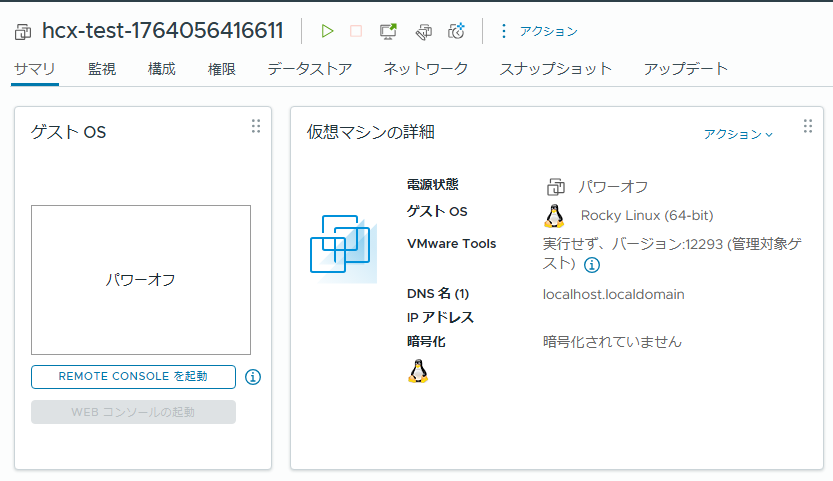Click info icon next to Remote Console button
This screenshot has height=481, width=833.
253,377
